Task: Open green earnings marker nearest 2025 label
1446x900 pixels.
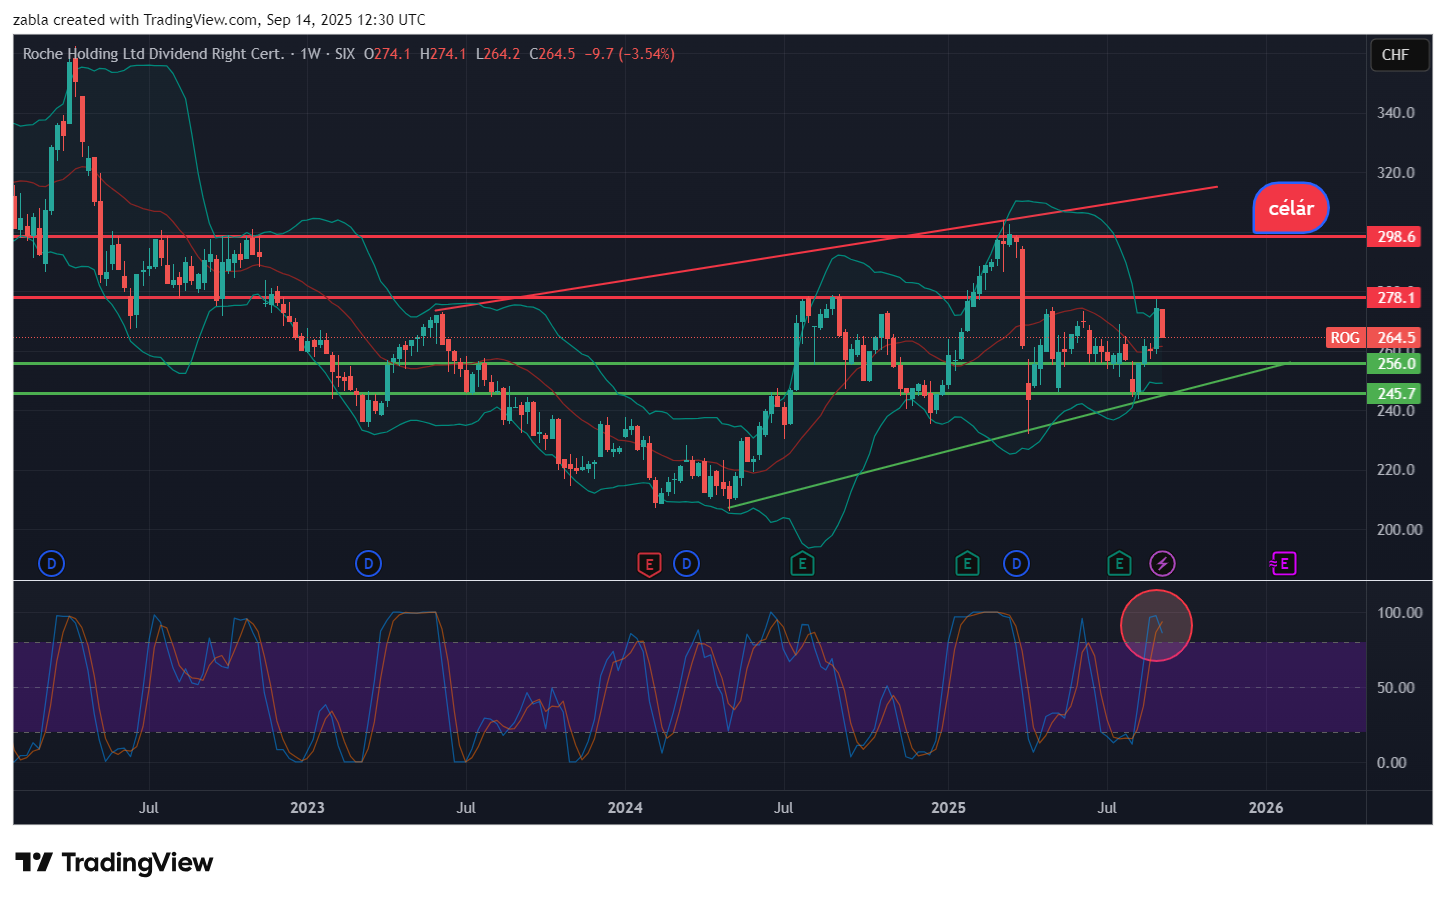Action: coord(966,564)
